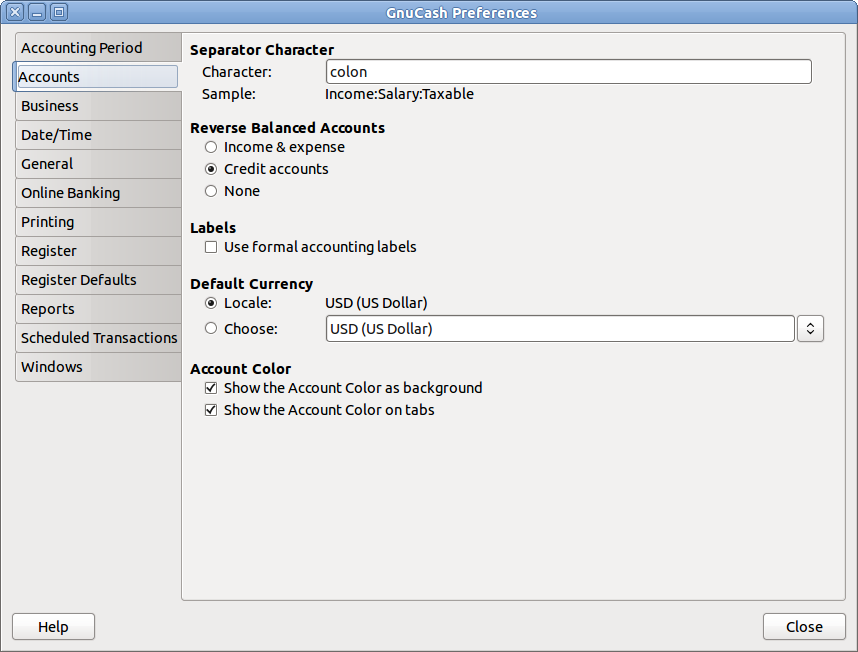Select the Choose currency radio button
858x652 pixels.
click(x=211, y=328)
